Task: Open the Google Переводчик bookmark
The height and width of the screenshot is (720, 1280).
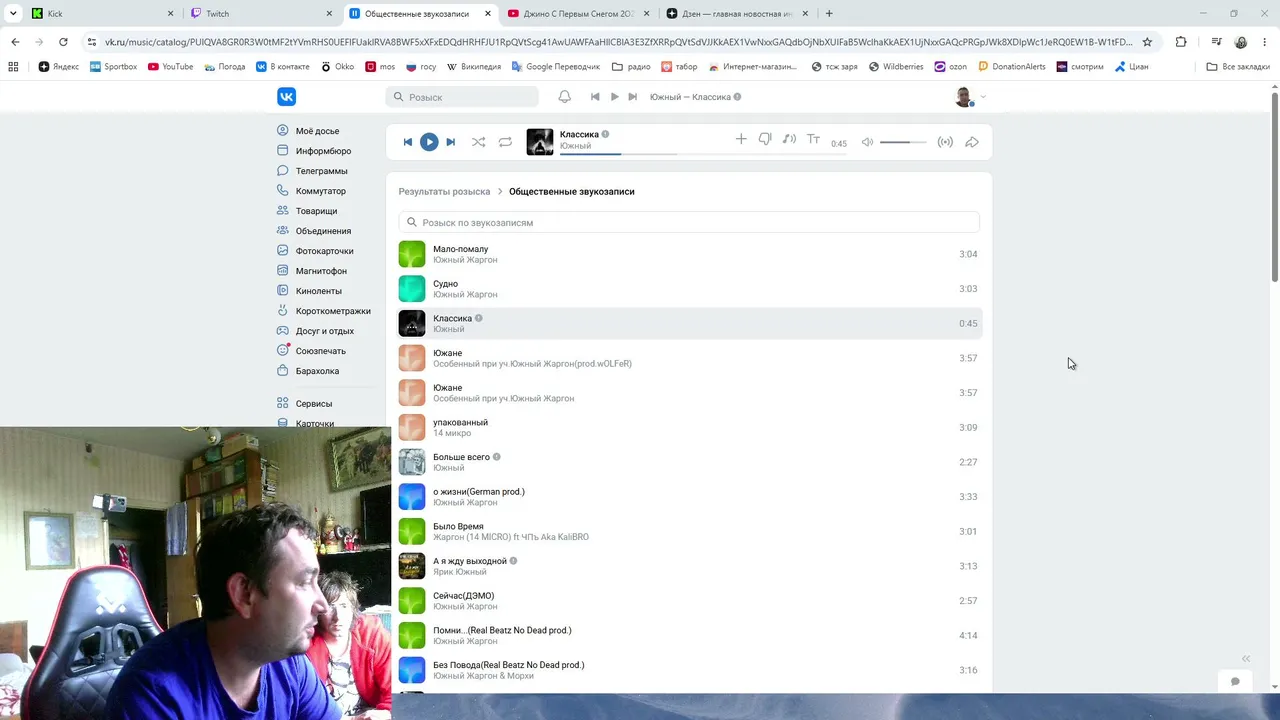Action: point(555,67)
